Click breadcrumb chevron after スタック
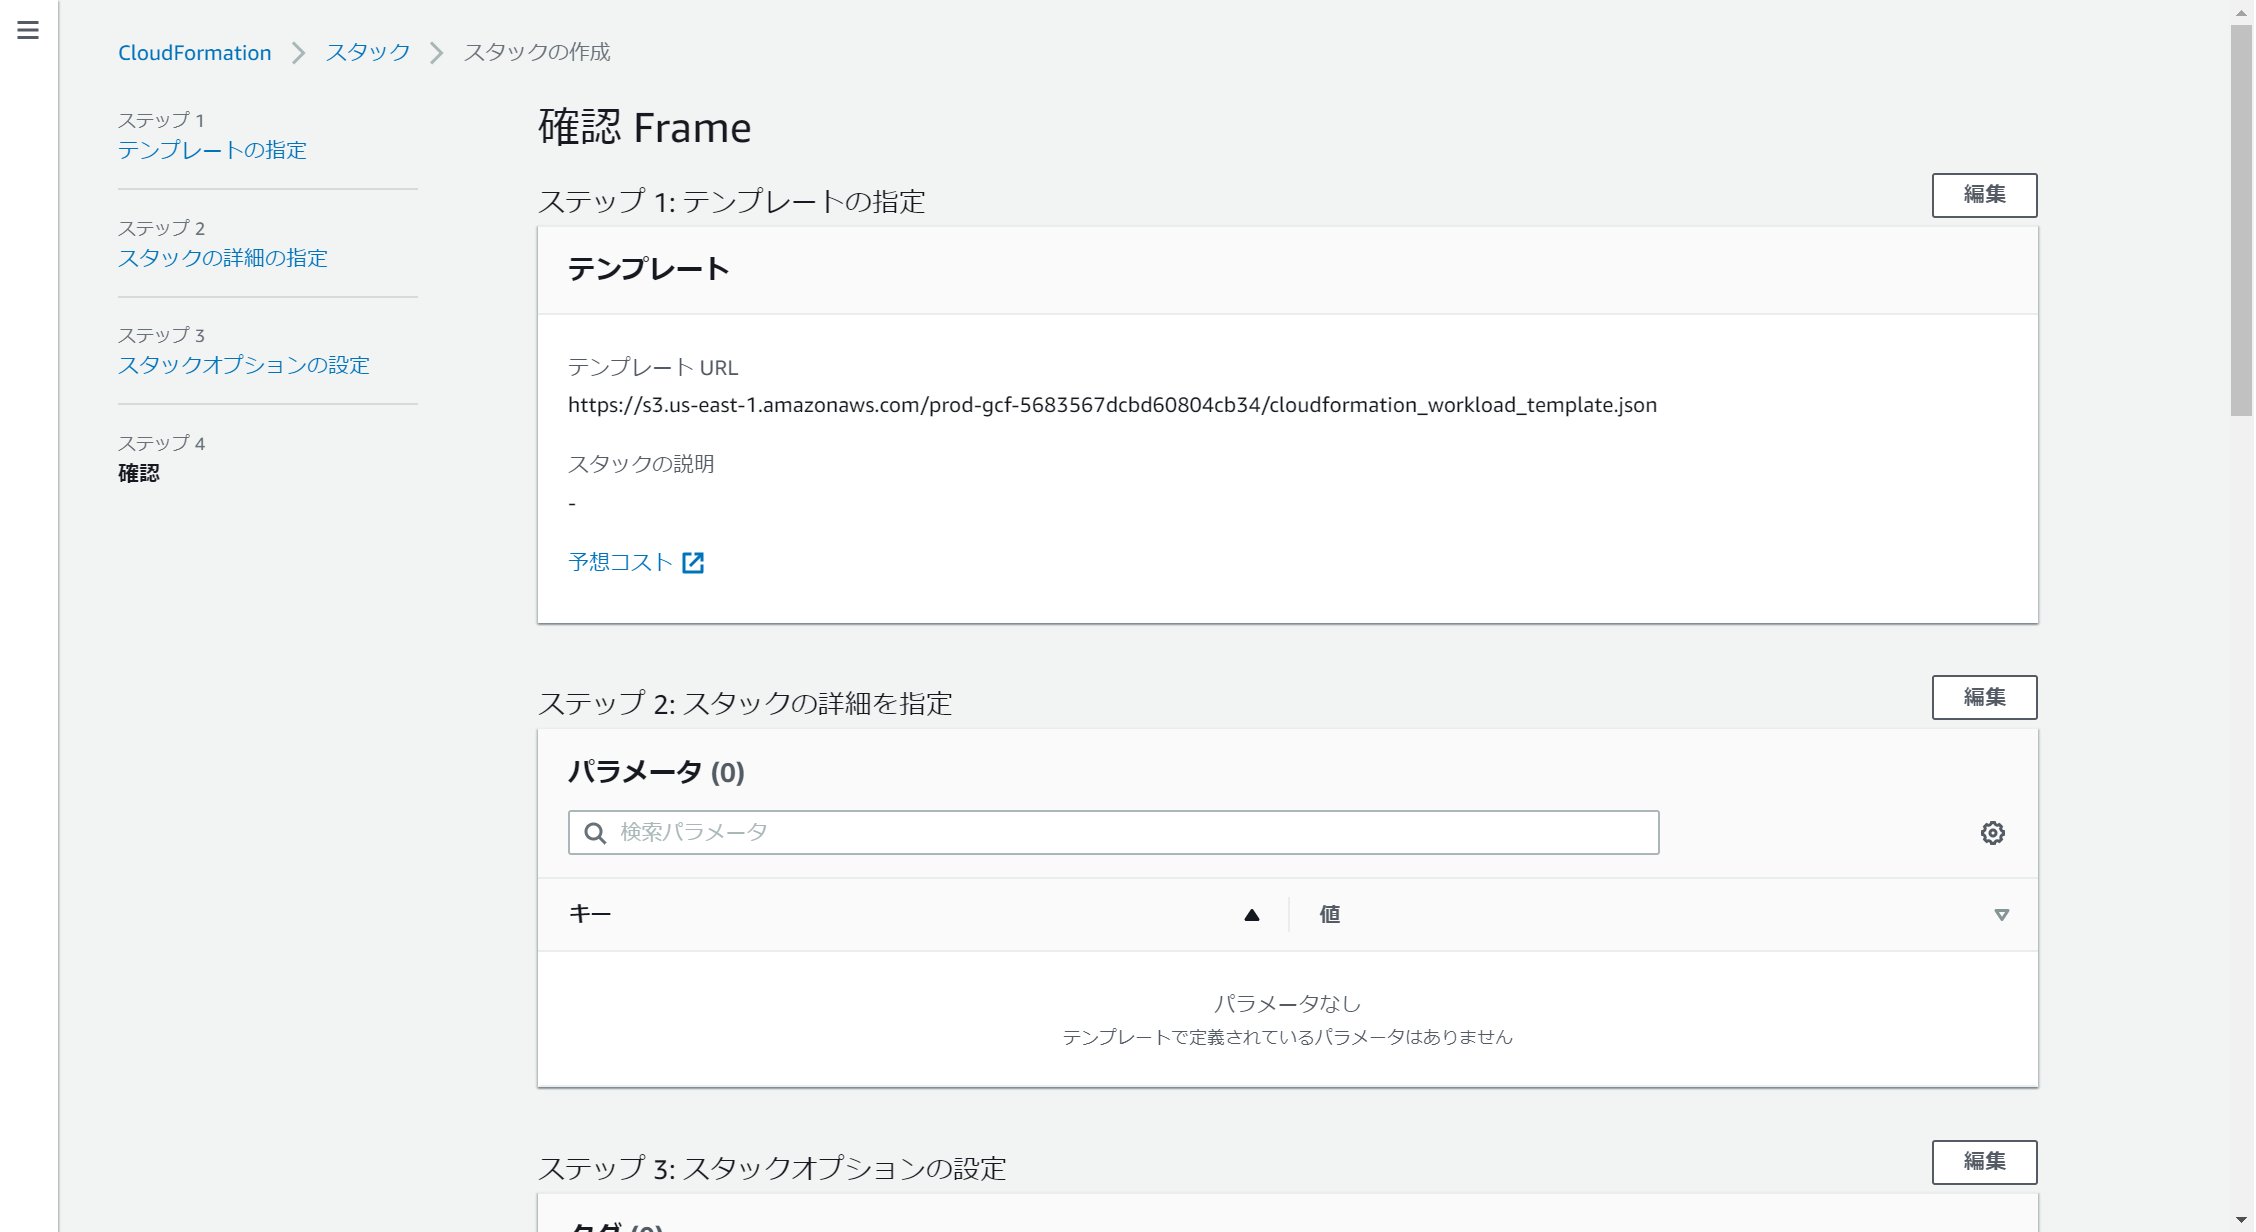2256x1232 pixels. [436, 53]
